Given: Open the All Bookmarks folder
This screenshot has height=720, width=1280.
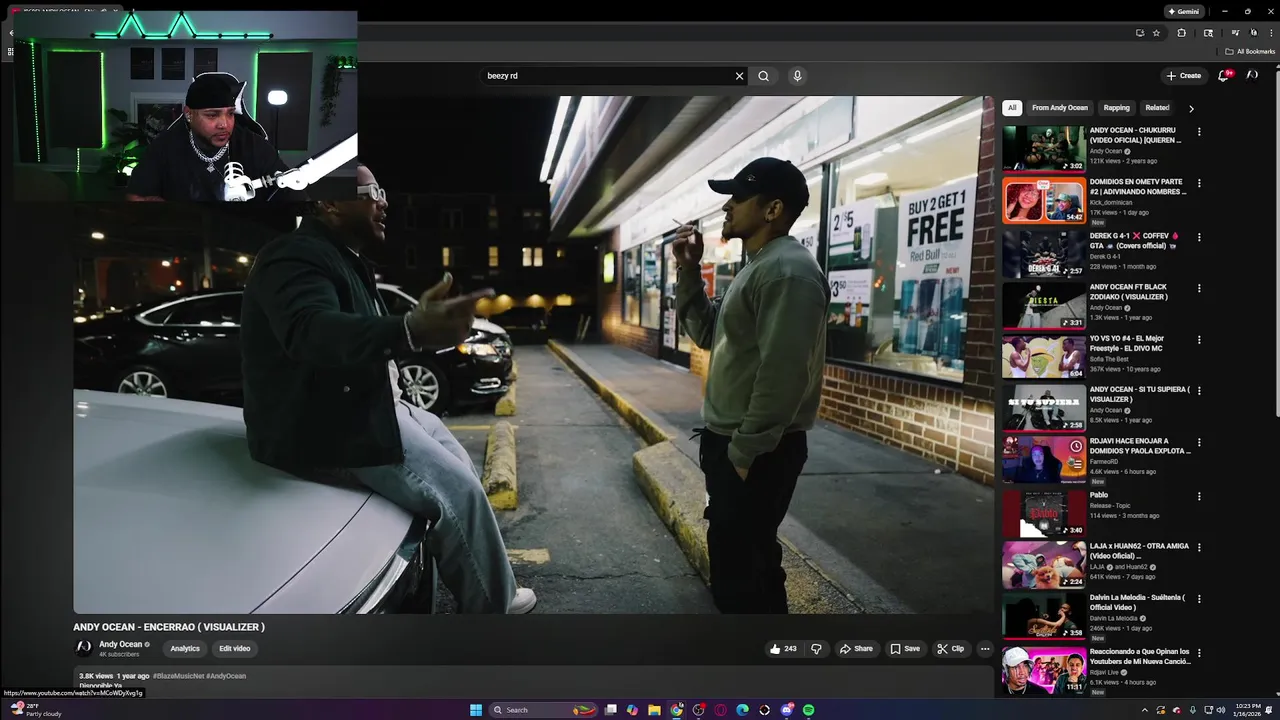Looking at the screenshot, I should [1250, 52].
